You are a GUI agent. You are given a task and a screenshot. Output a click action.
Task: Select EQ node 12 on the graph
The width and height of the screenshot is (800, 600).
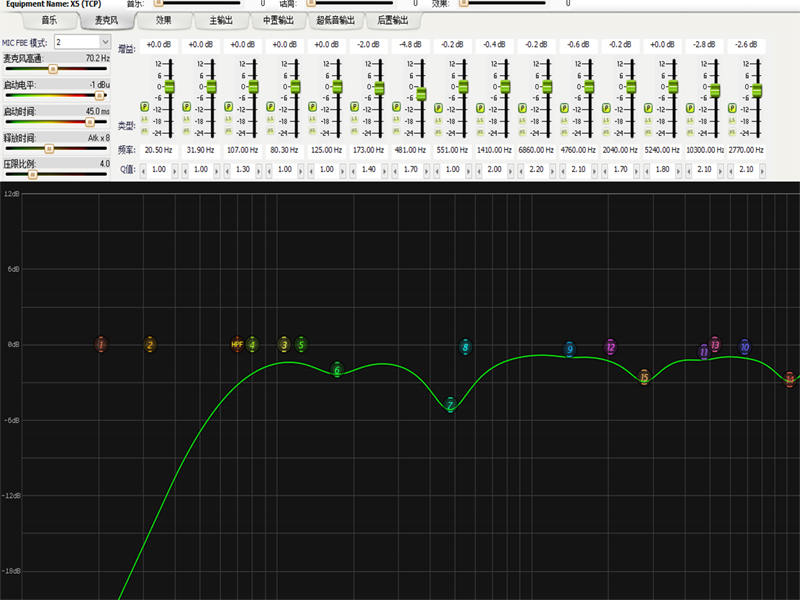pos(610,347)
